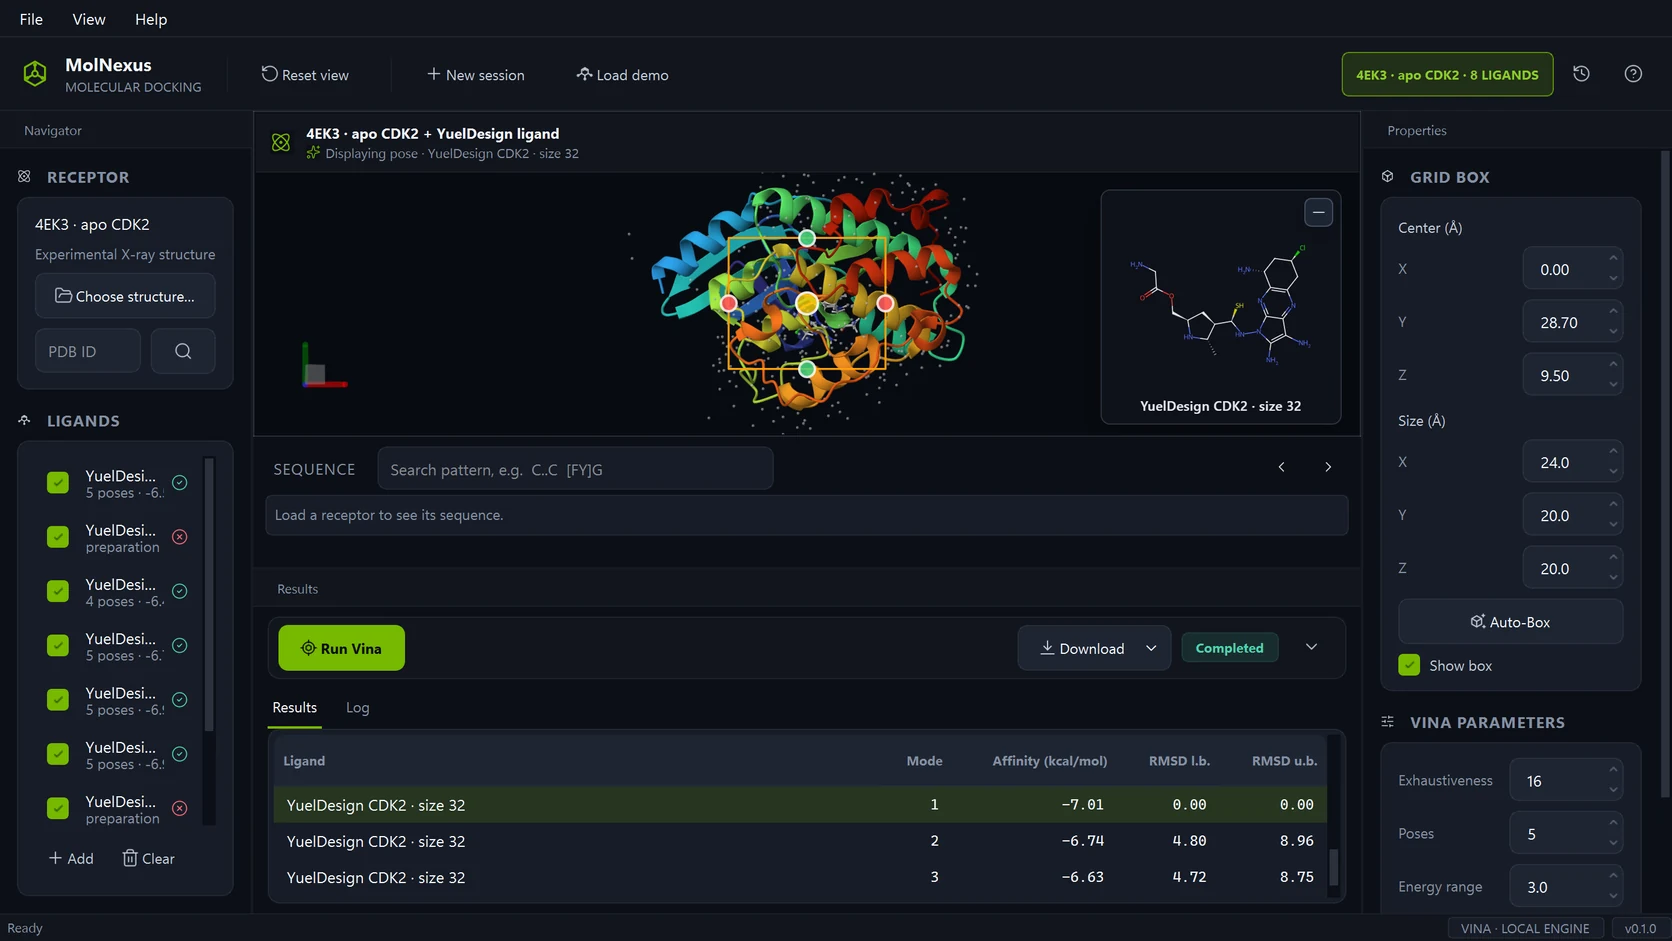1672x941 pixels.
Task: Adjust Size X stepper arrows
Action: (x=1613, y=462)
